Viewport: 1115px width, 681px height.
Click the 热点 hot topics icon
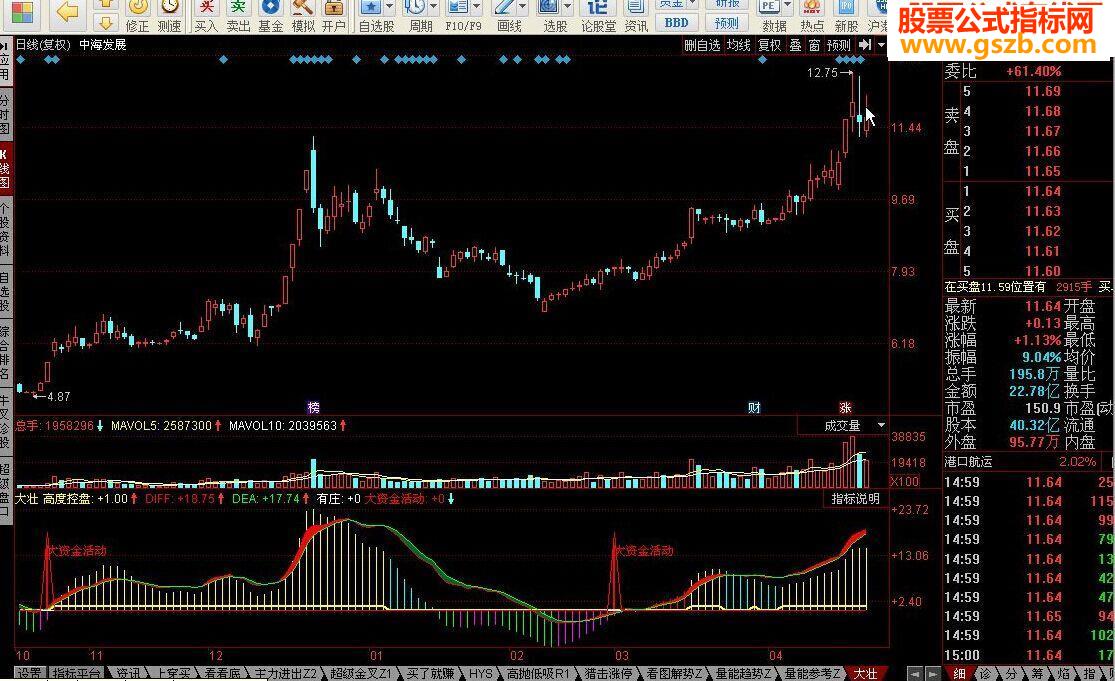tap(811, 16)
